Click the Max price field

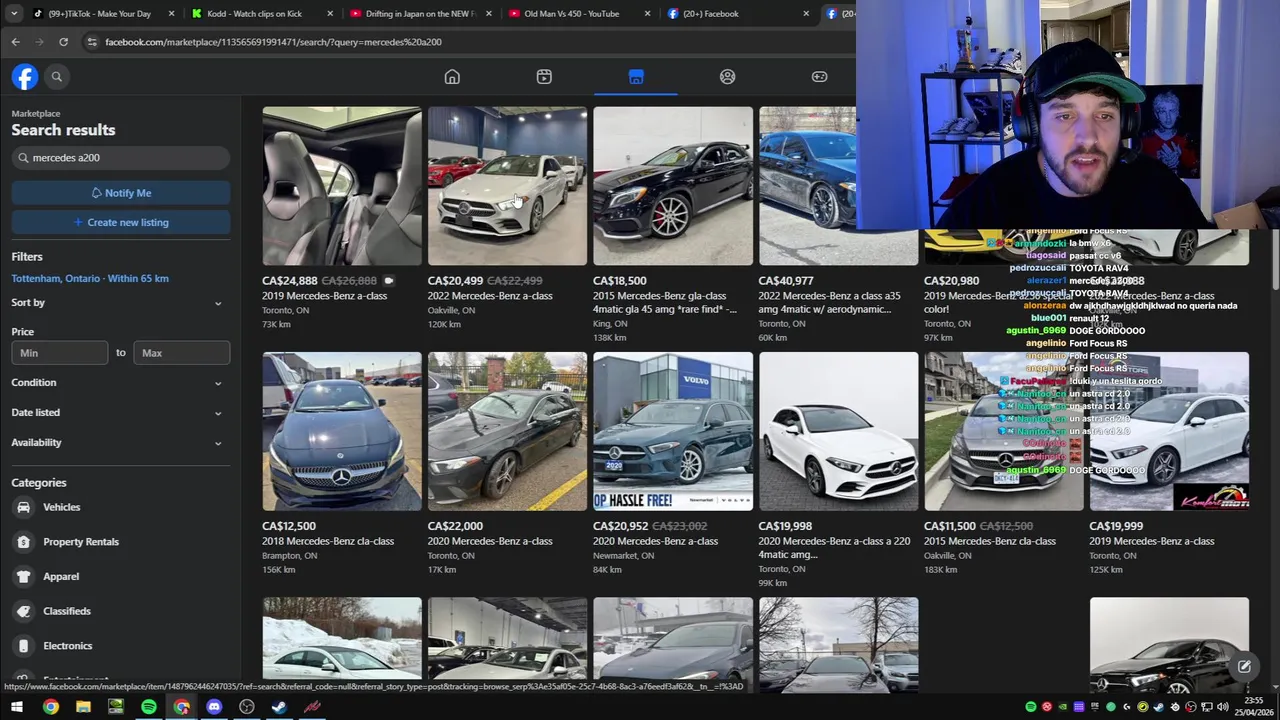tap(181, 353)
